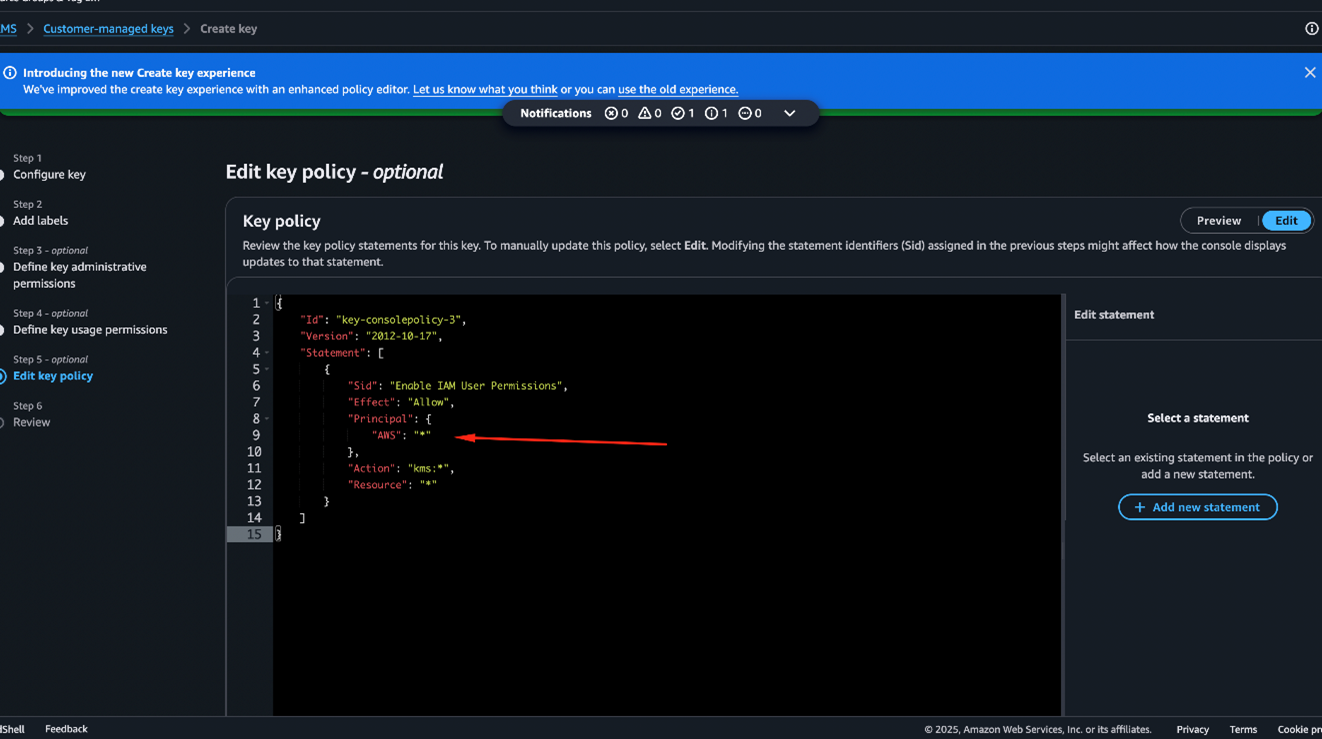Screen dimensions: 1322x739
Task: Go to Customer-managed keys breadcrumb
Action: [108, 29]
